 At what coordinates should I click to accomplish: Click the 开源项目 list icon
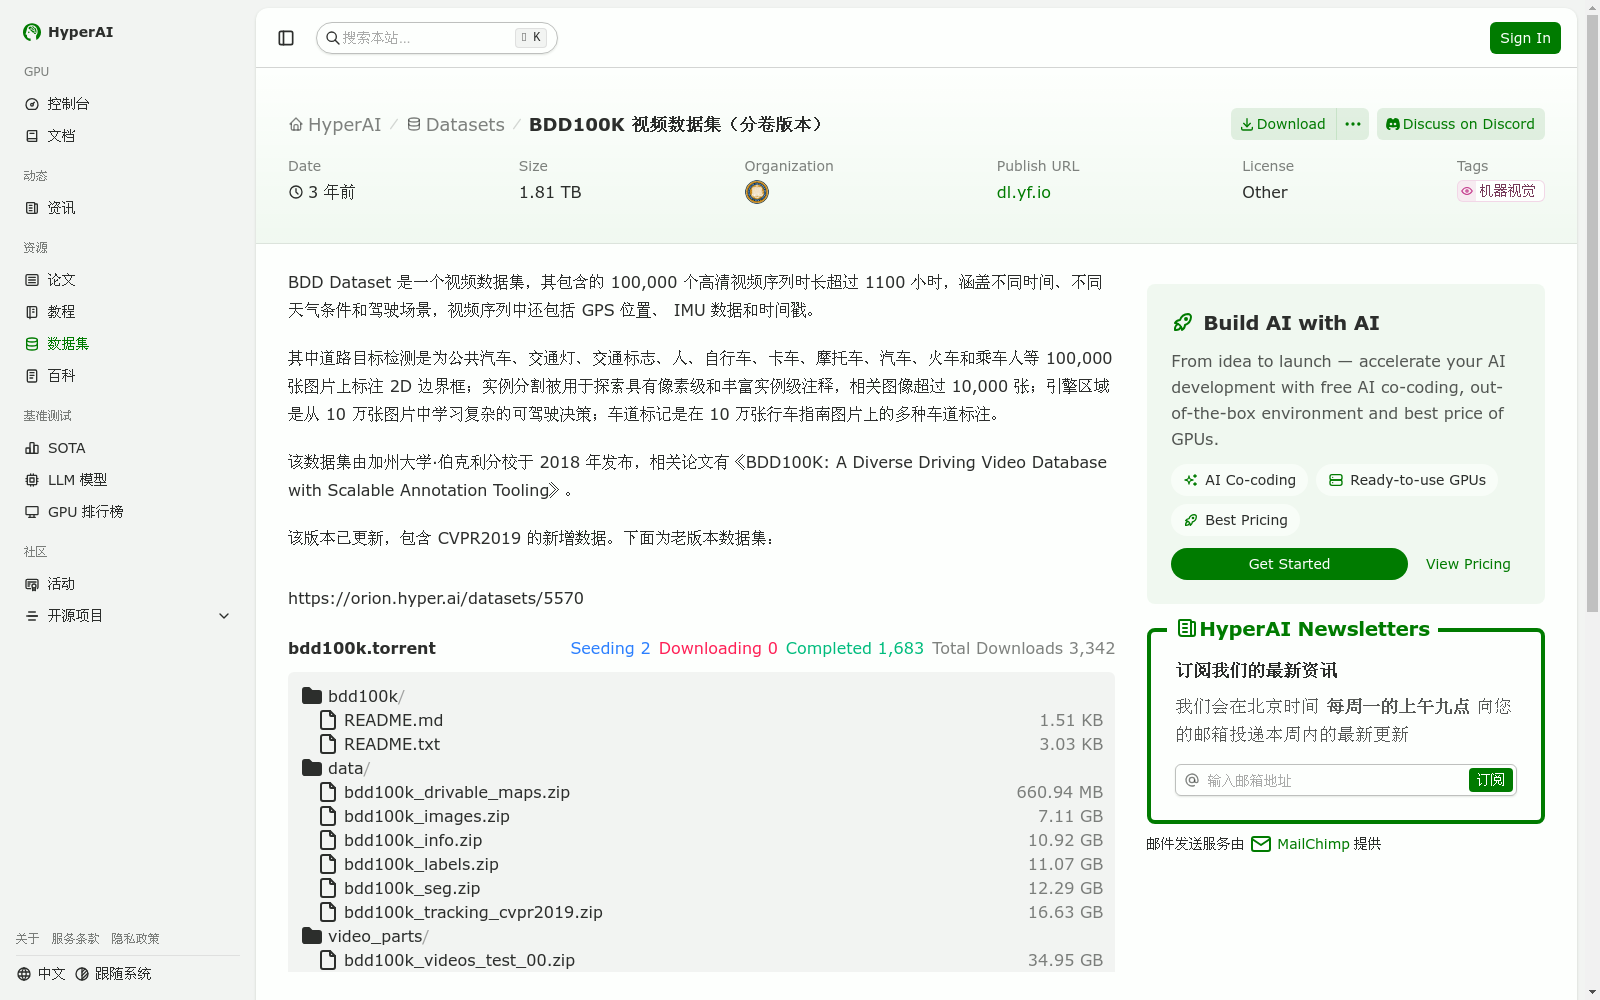click(32, 616)
